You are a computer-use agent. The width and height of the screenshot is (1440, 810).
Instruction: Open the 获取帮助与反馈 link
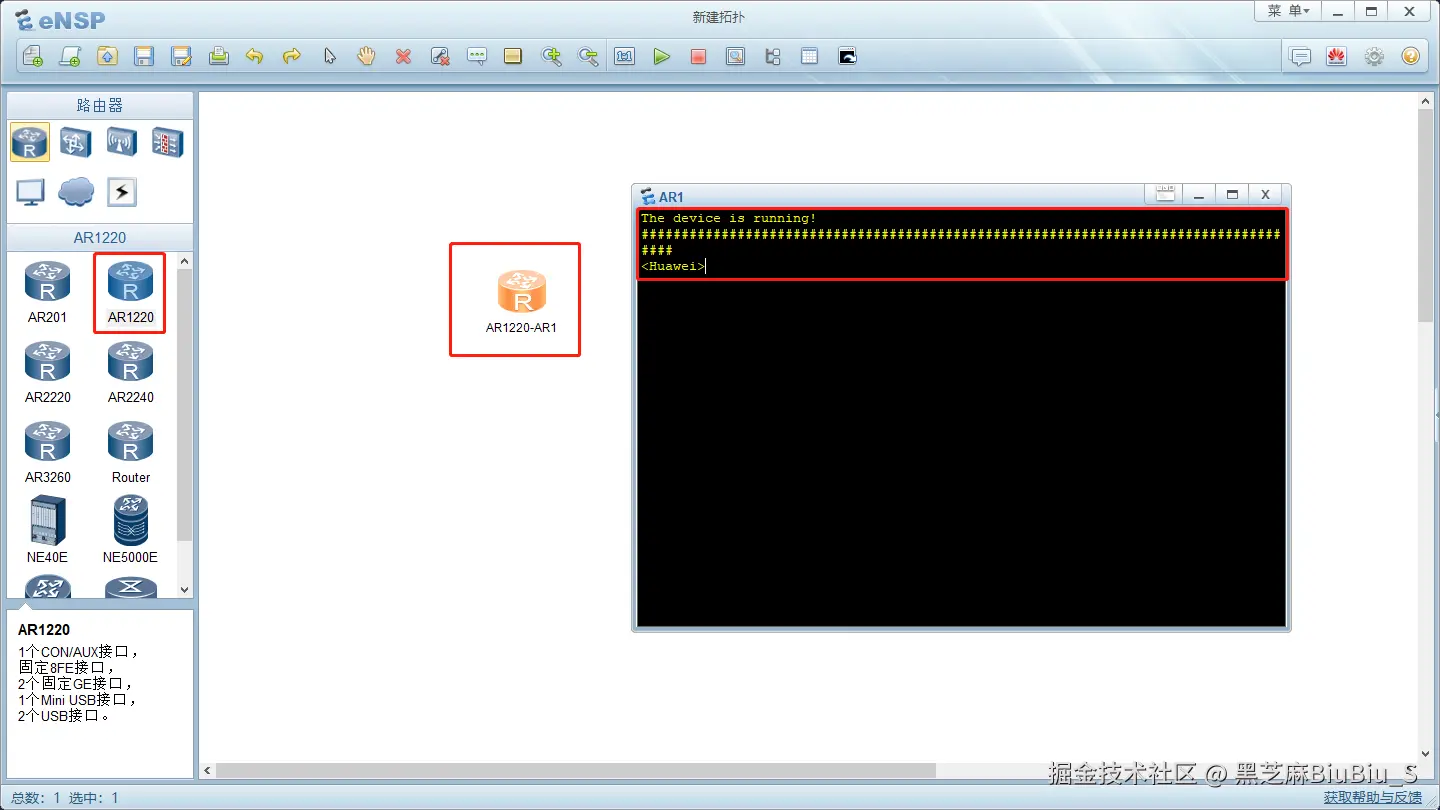point(1373,798)
